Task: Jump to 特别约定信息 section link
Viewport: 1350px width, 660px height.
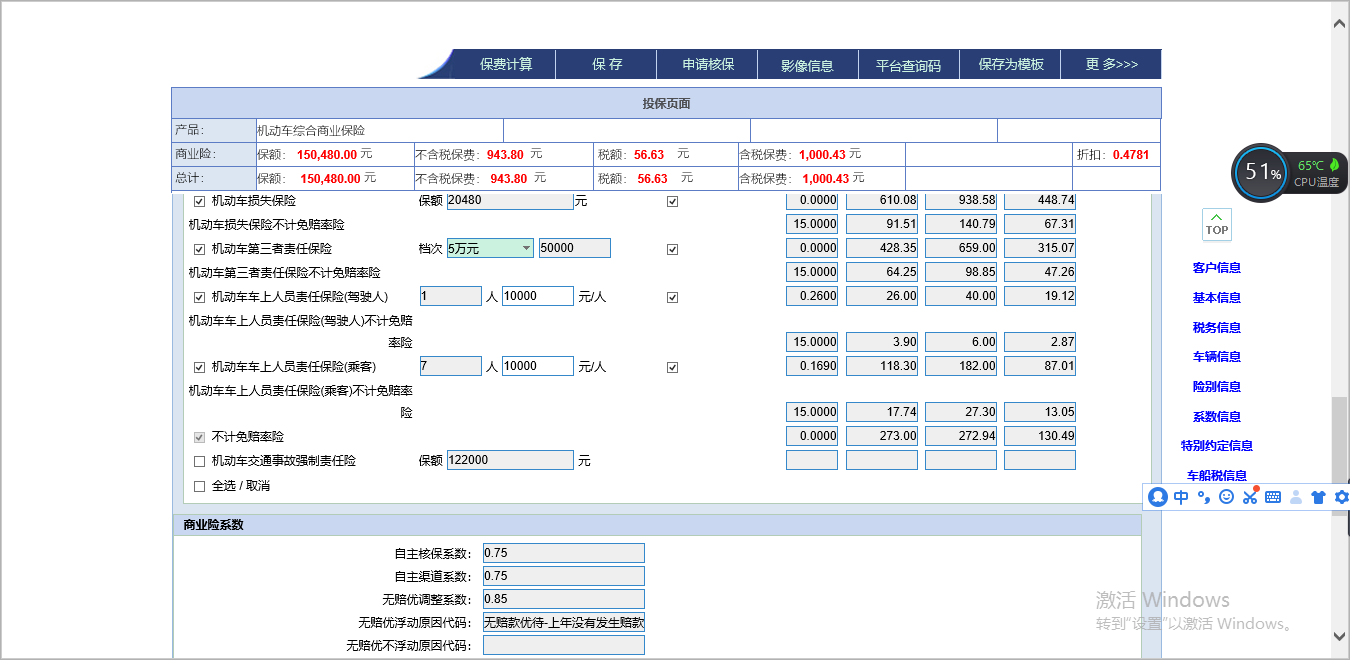Action: click(1216, 446)
